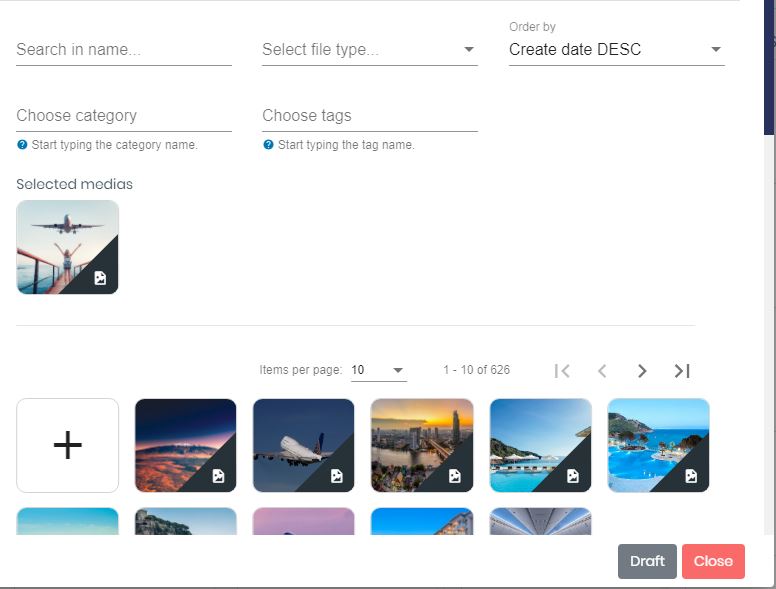Click image file icon on jumbo jet thumbnail

(337, 476)
